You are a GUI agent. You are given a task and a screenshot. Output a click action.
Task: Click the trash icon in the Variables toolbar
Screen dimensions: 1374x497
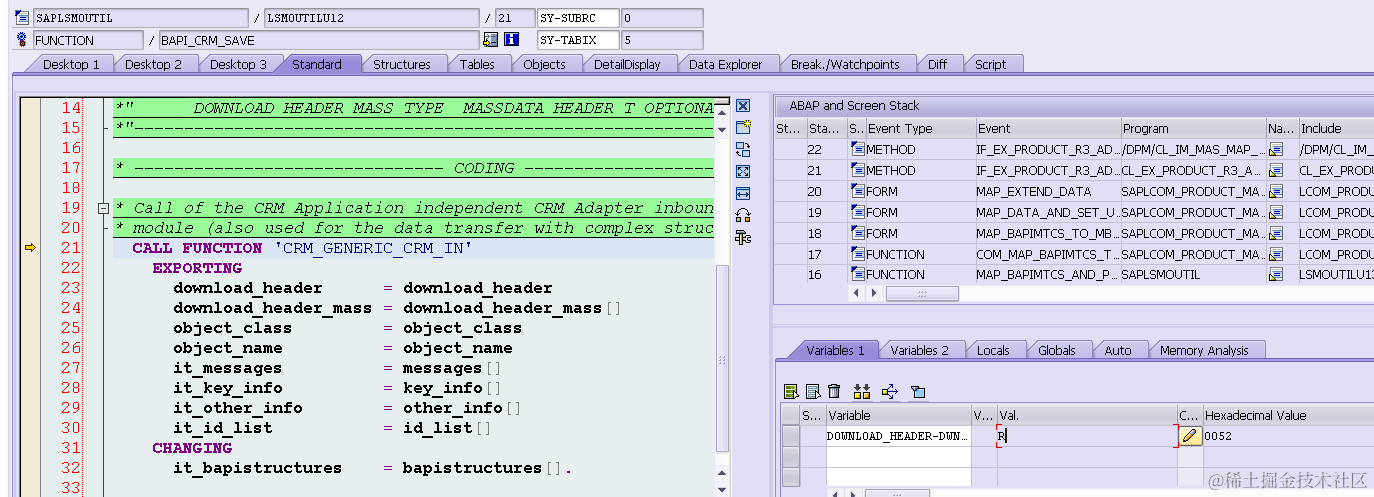tap(834, 391)
